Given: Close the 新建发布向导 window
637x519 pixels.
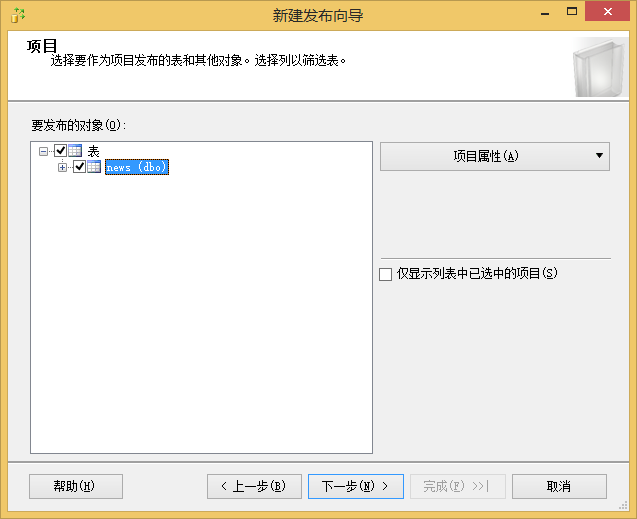Looking at the screenshot, I should click(607, 11).
